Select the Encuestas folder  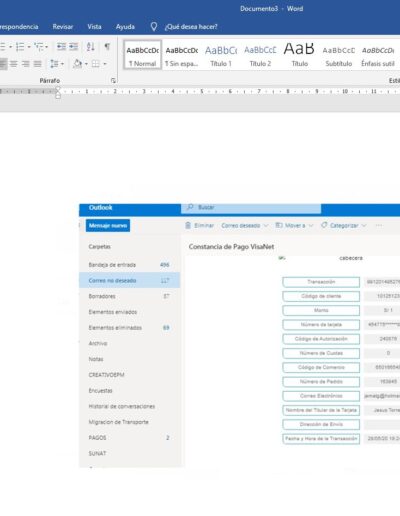click(129, 390)
